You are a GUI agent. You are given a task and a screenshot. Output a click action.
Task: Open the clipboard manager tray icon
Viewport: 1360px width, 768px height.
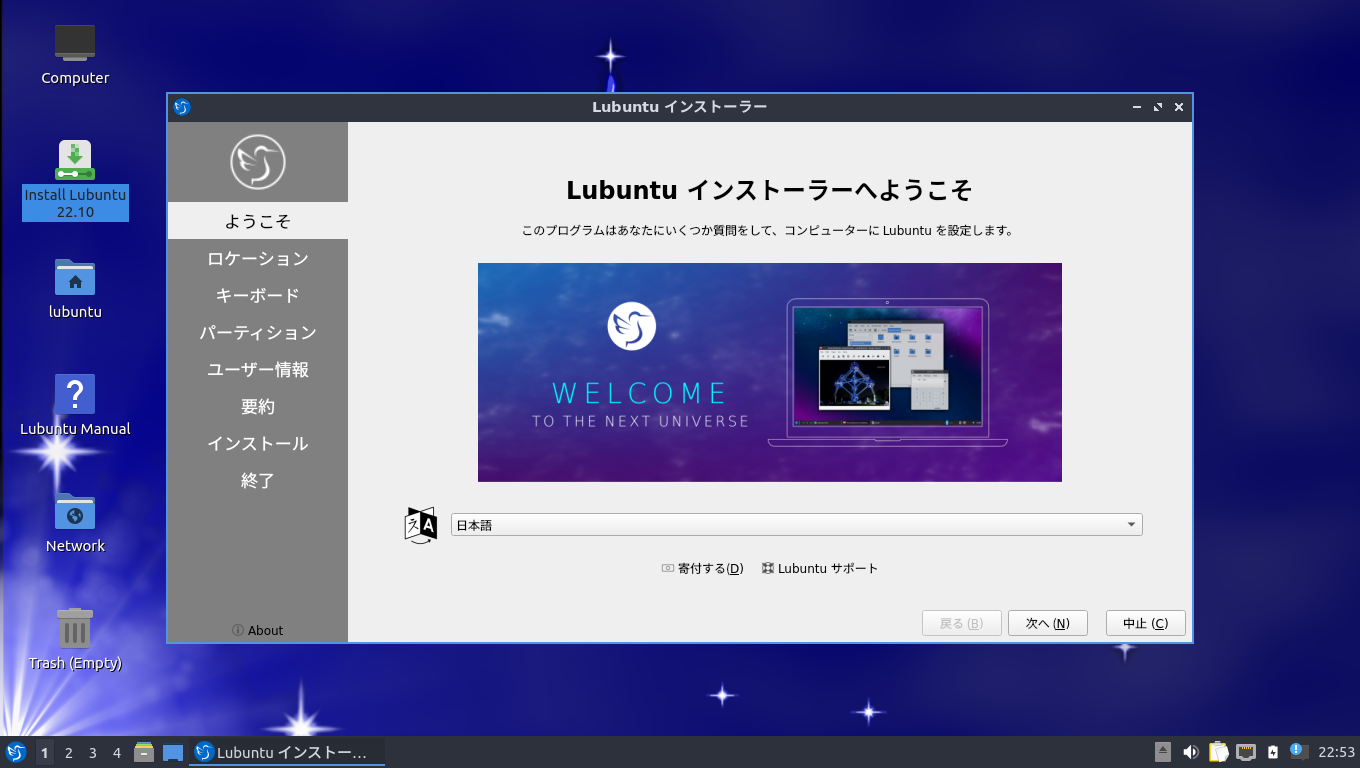click(x=1218, y=752)
